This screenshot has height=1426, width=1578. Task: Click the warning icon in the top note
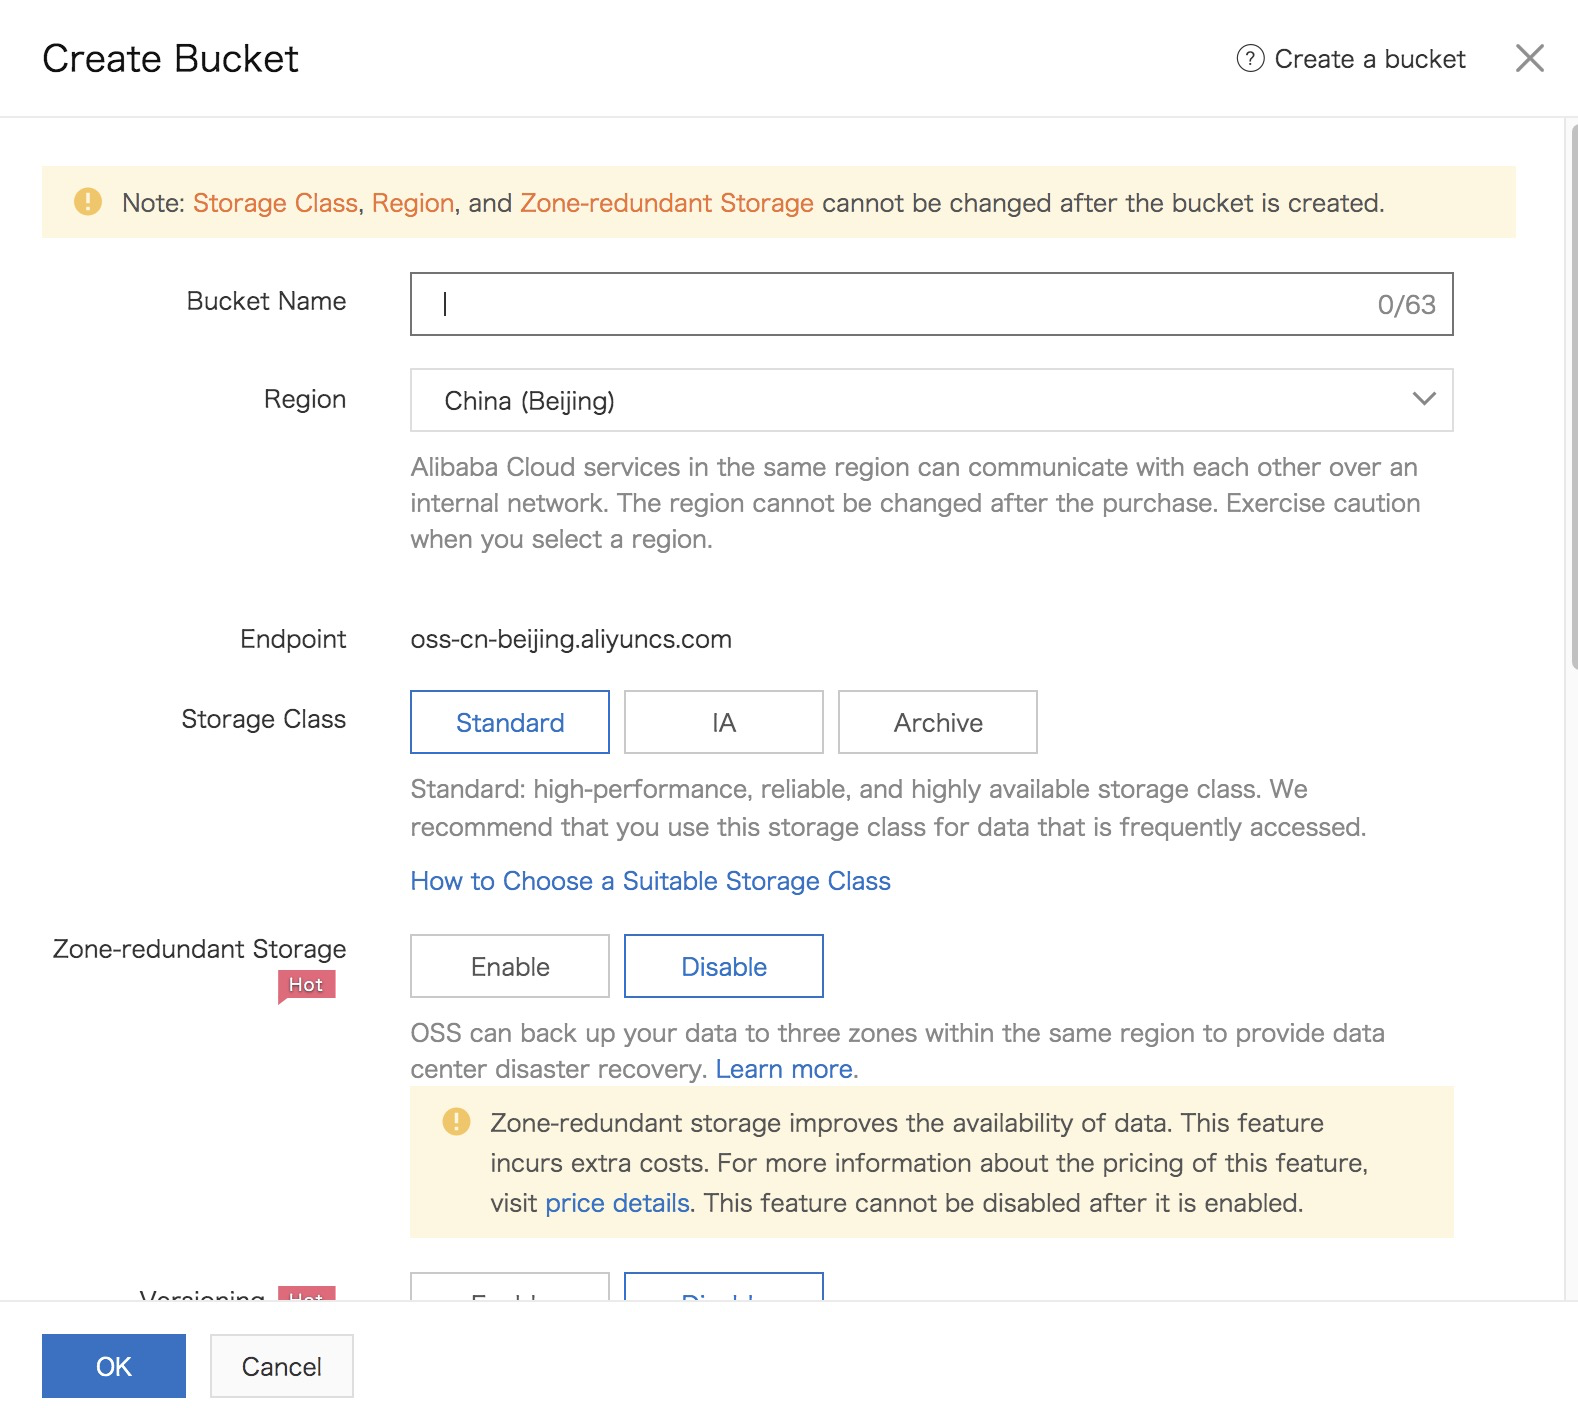tap(88, 202)
